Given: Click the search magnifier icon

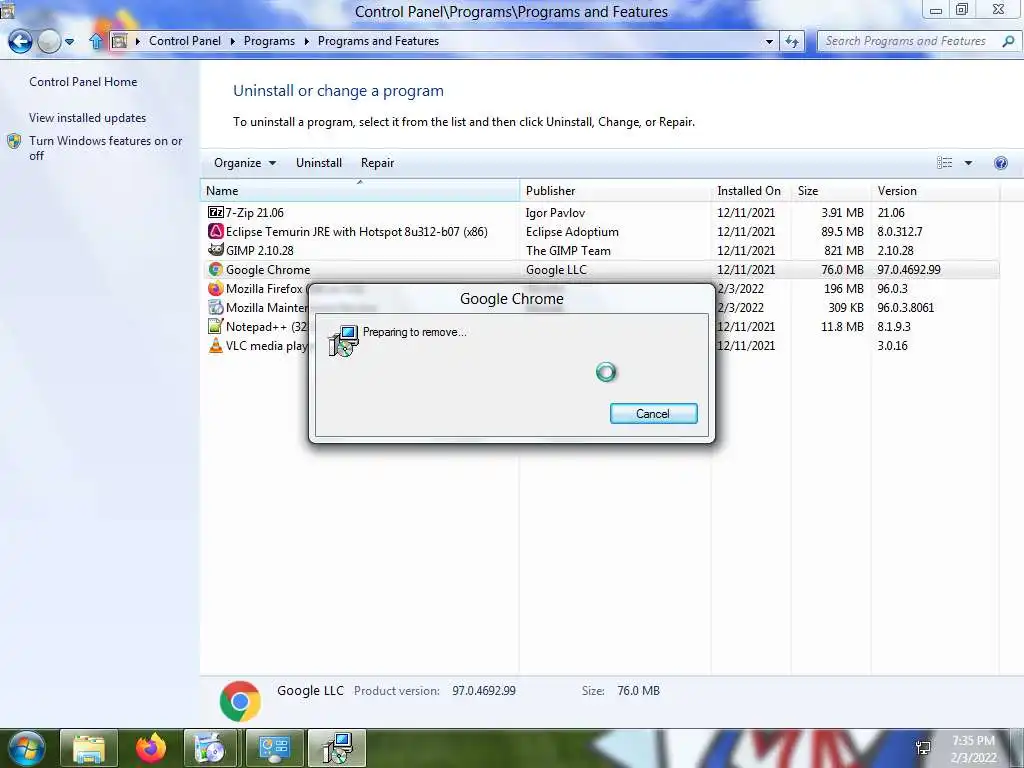Looking at the screenshot, I should (x=1008, y=41).
